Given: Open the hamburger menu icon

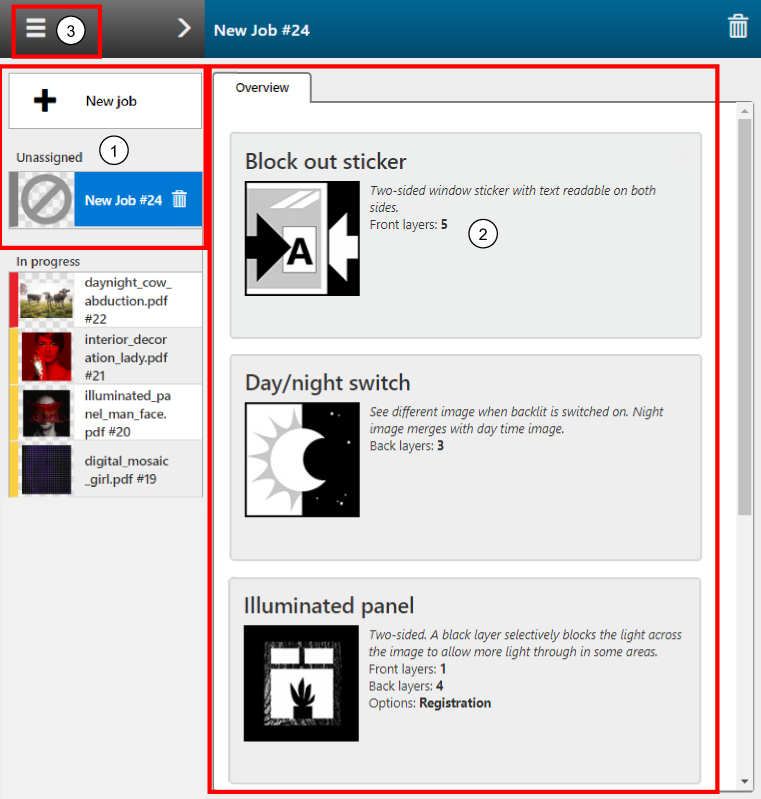Looking at the screenshot, I should 36,29.
